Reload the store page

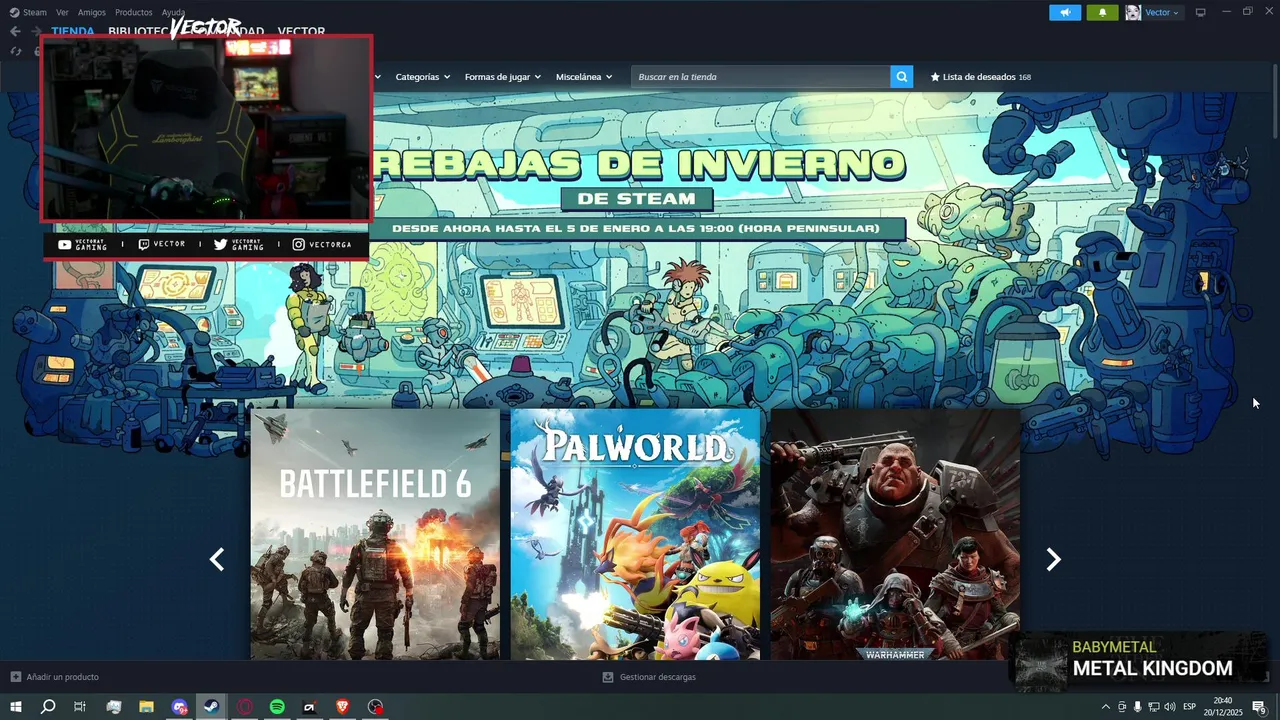(16, 51)
